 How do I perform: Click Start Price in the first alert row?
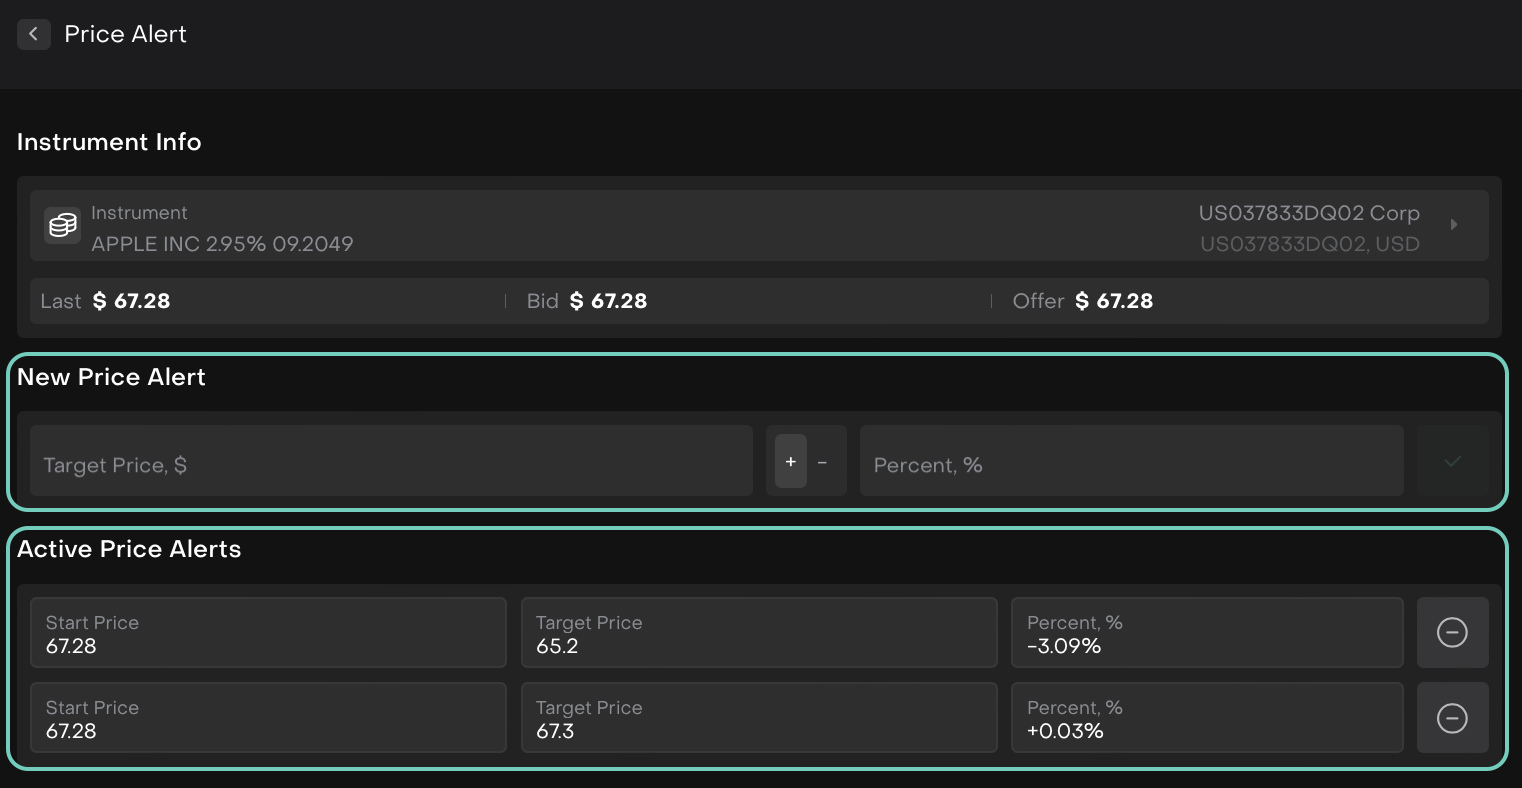(267, 633)
